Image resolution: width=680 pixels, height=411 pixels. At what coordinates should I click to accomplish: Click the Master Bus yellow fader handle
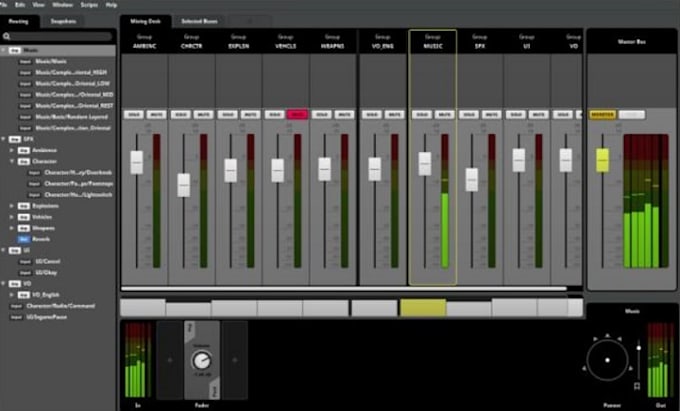[602, 160]
